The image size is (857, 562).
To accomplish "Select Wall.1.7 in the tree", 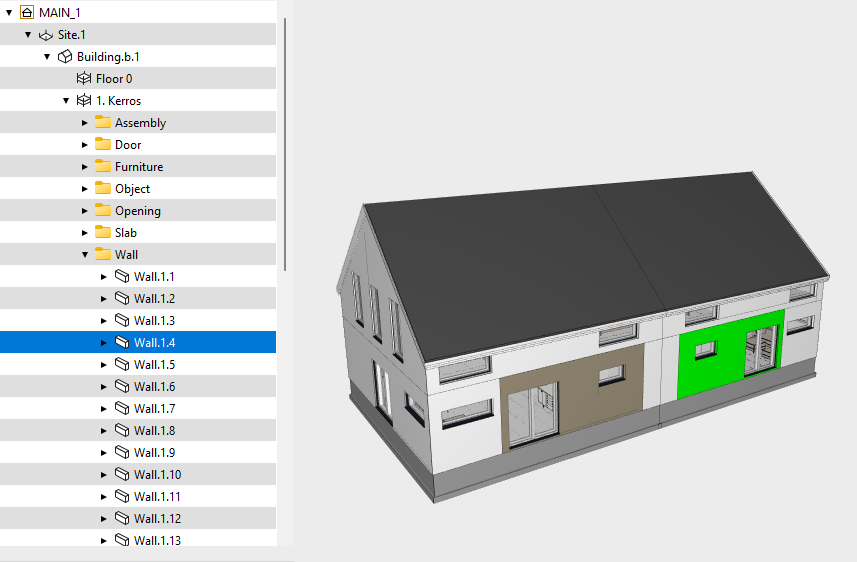I will click(154, 409).
